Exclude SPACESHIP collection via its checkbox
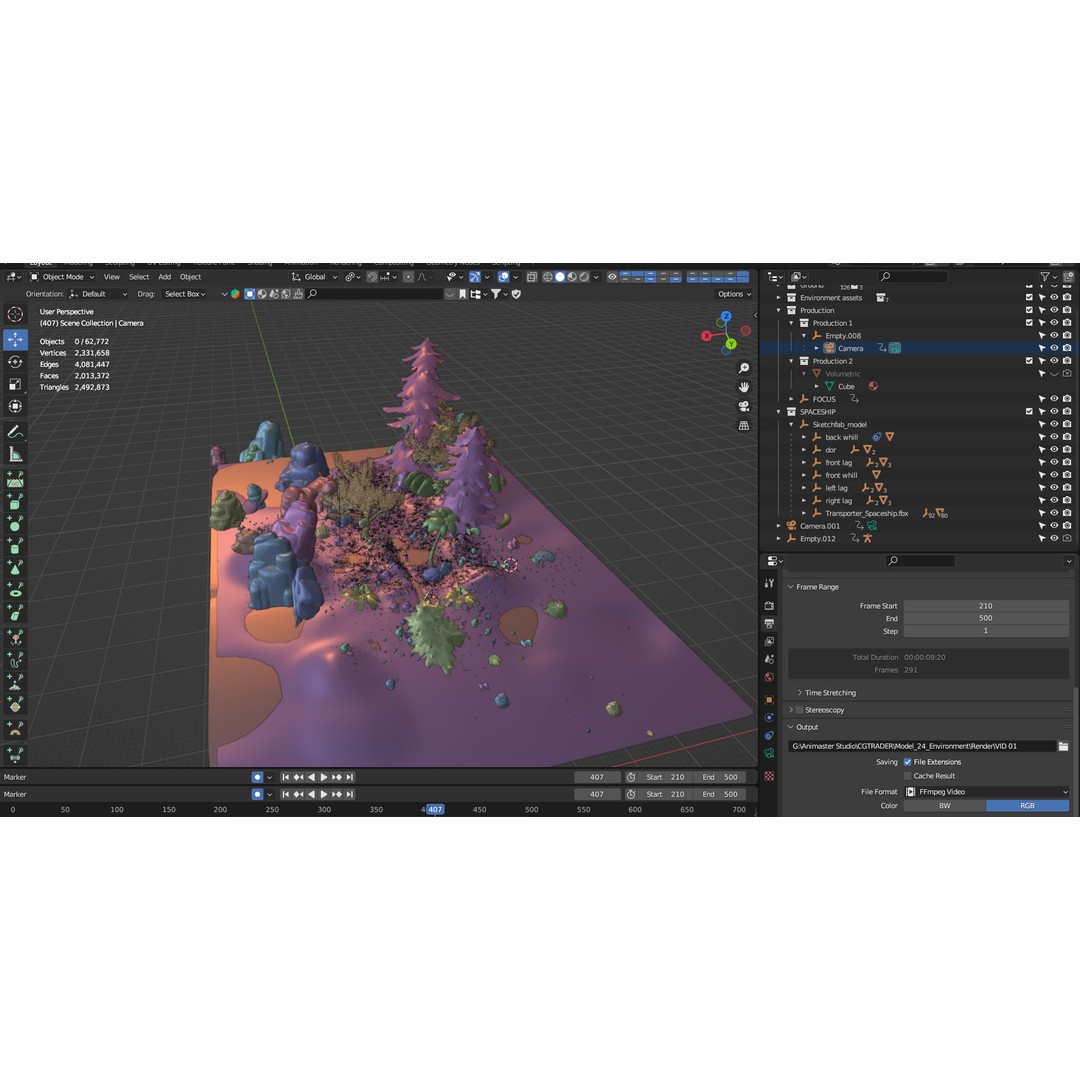 click(x=1029, y=411)
